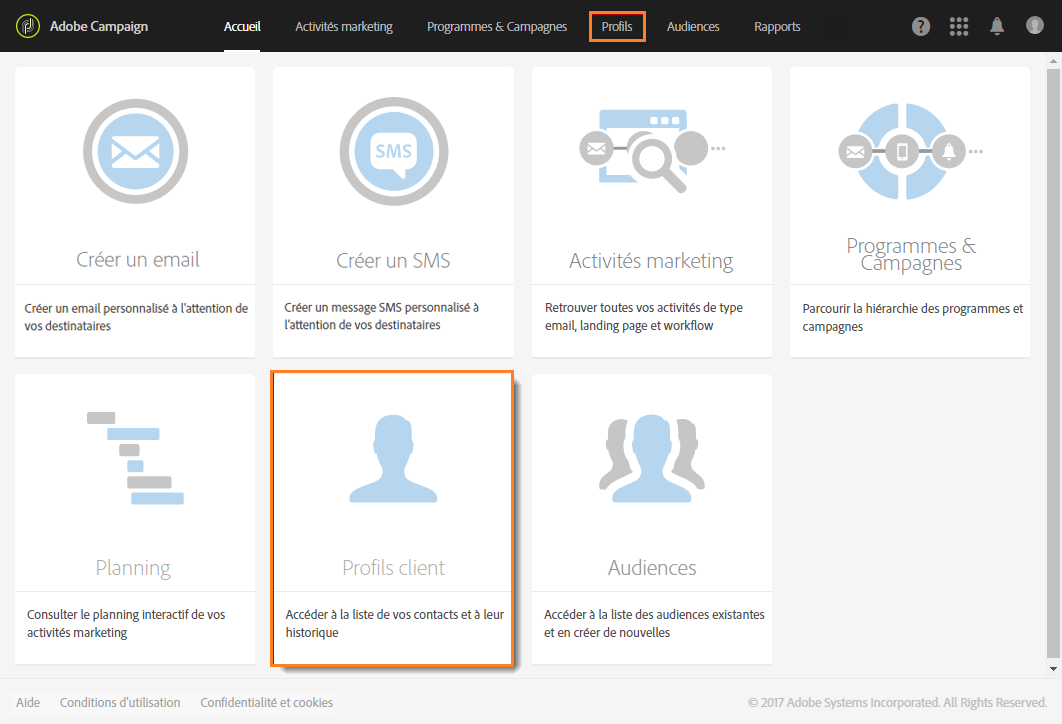This screenshot has height=724, width=1062.
Task: Open the Planning card title
Action: (133, 568)
